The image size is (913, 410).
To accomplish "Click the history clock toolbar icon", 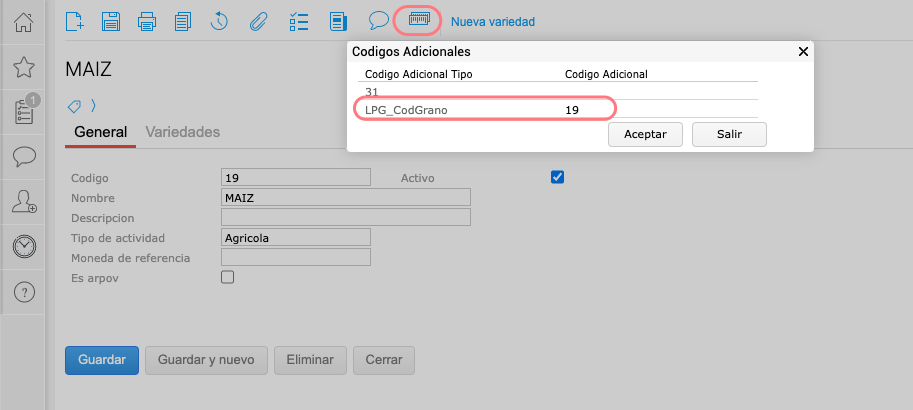I will point(218,20).
